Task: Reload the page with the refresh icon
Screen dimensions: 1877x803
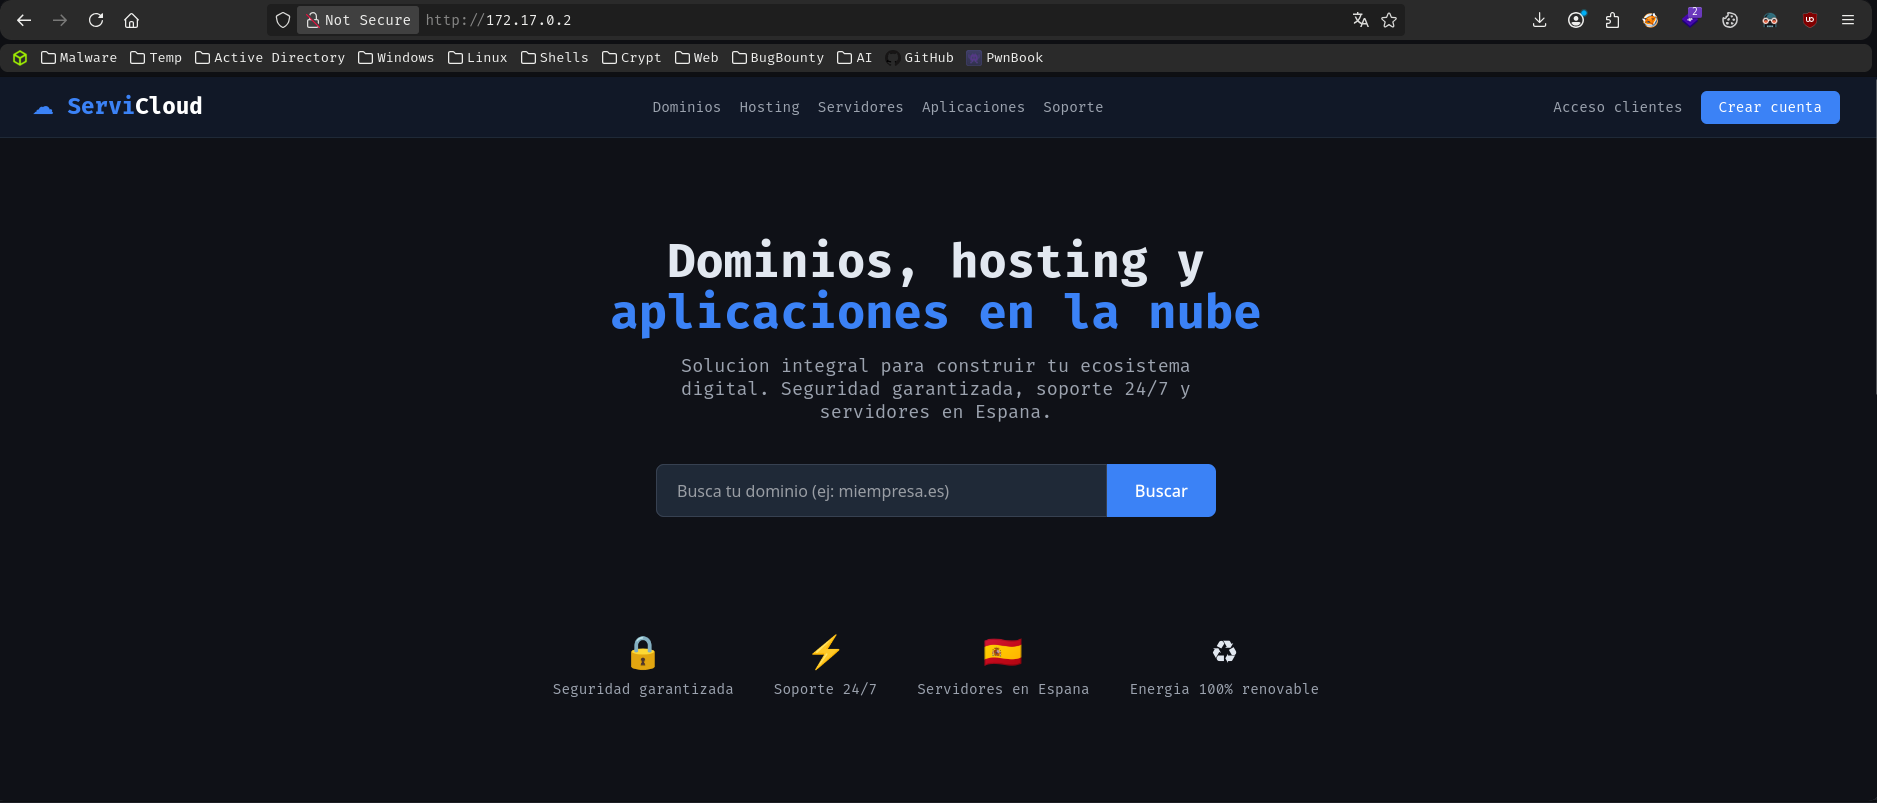Action: (96, 20)
